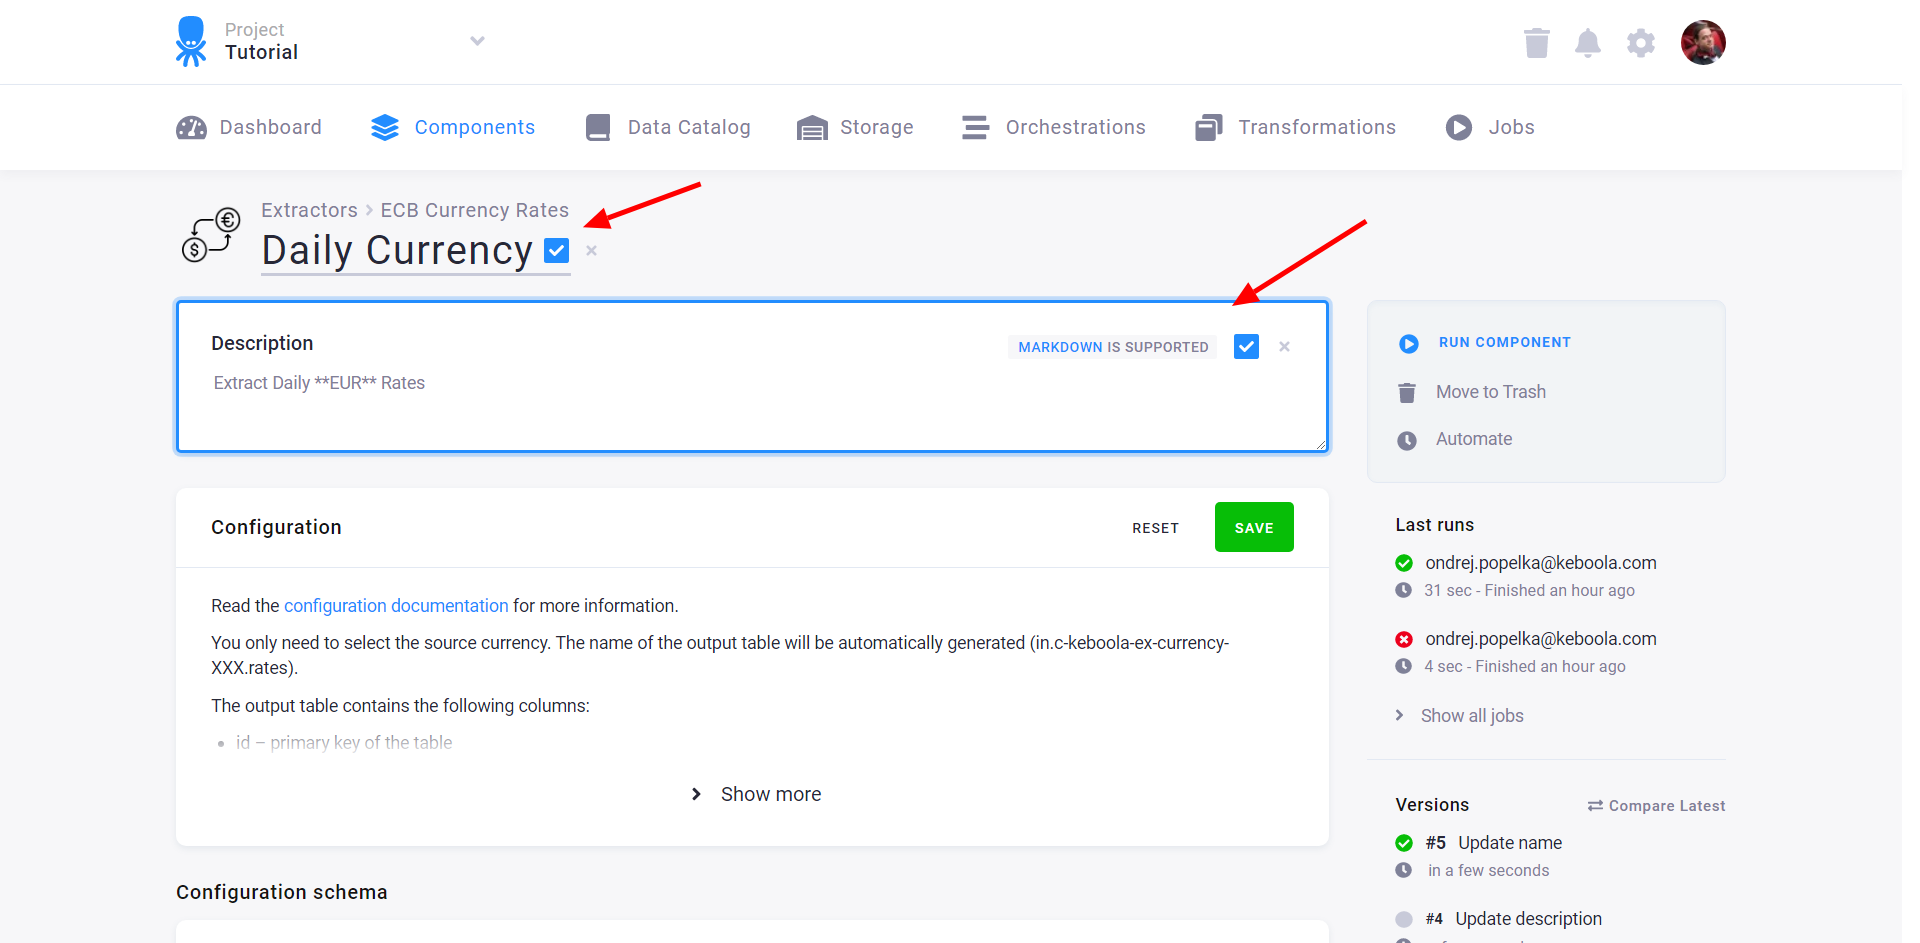The image size is (1920, 943).
Task: Open the Jobs tab
Action: pos(1490,127)
